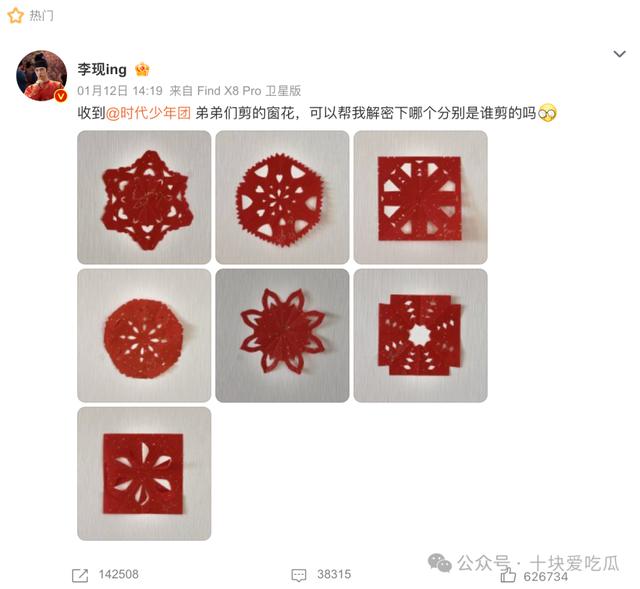
Task: Open the flower petal paper-cut photo
Action: pyautogui.click(x=282, y=336)
